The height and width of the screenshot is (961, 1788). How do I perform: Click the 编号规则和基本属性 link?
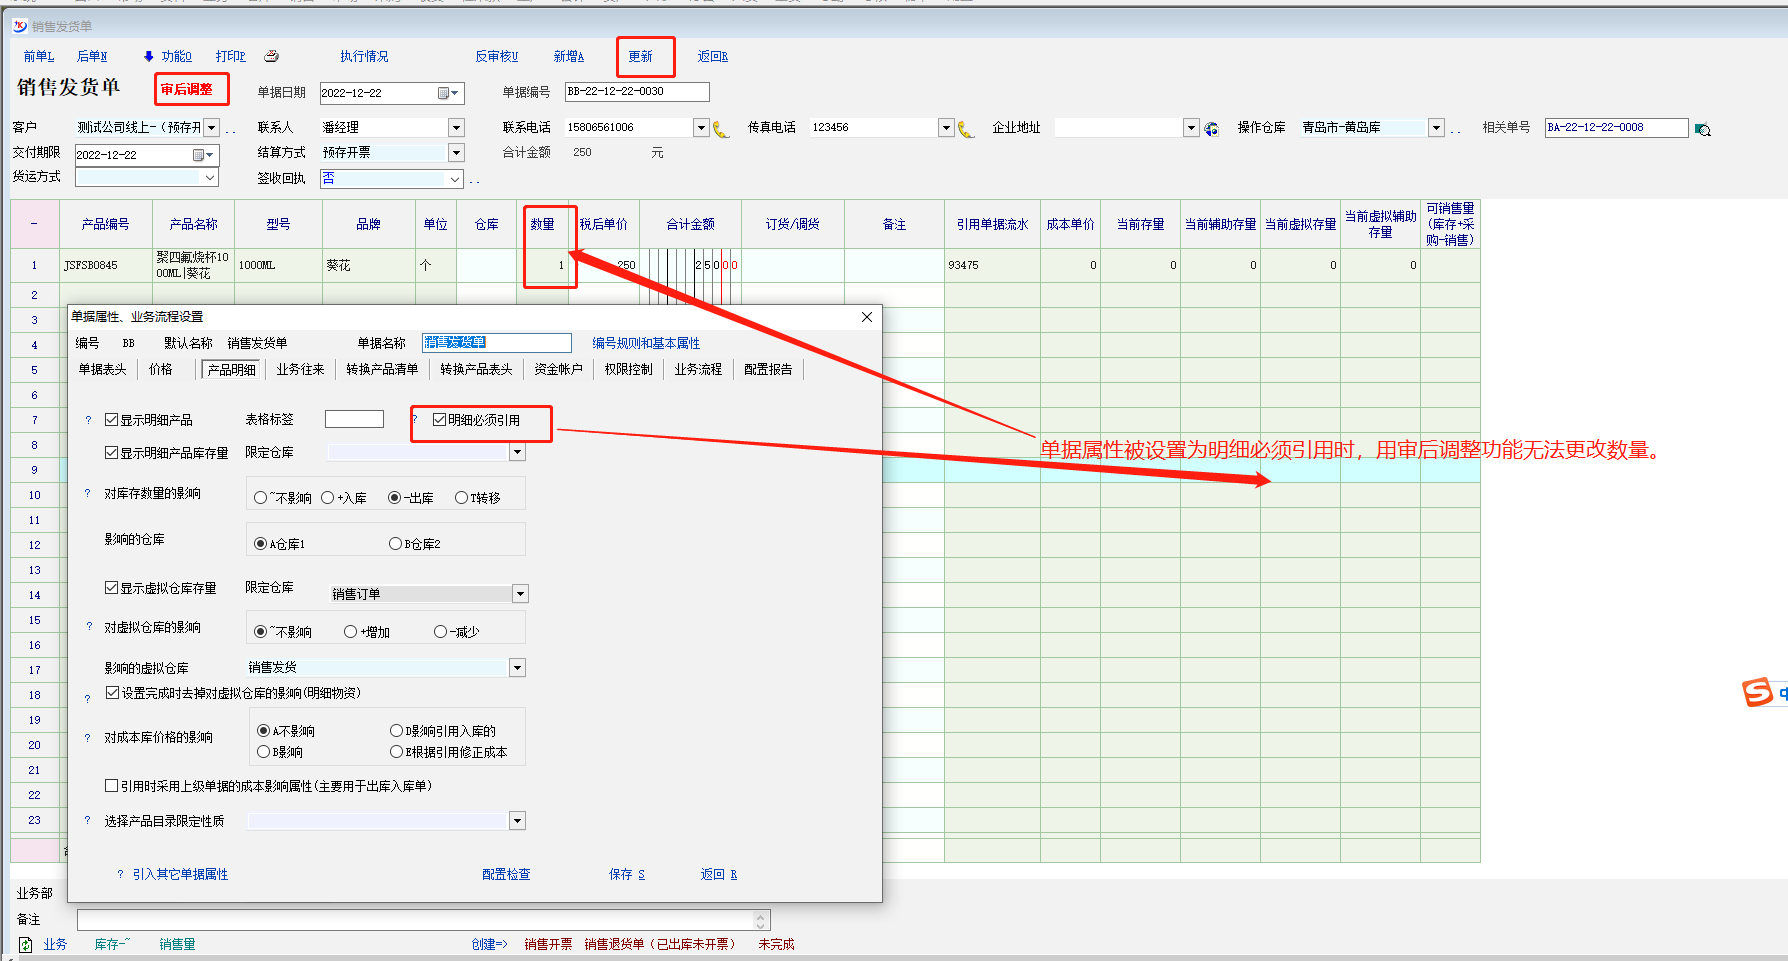click(646, 344)
